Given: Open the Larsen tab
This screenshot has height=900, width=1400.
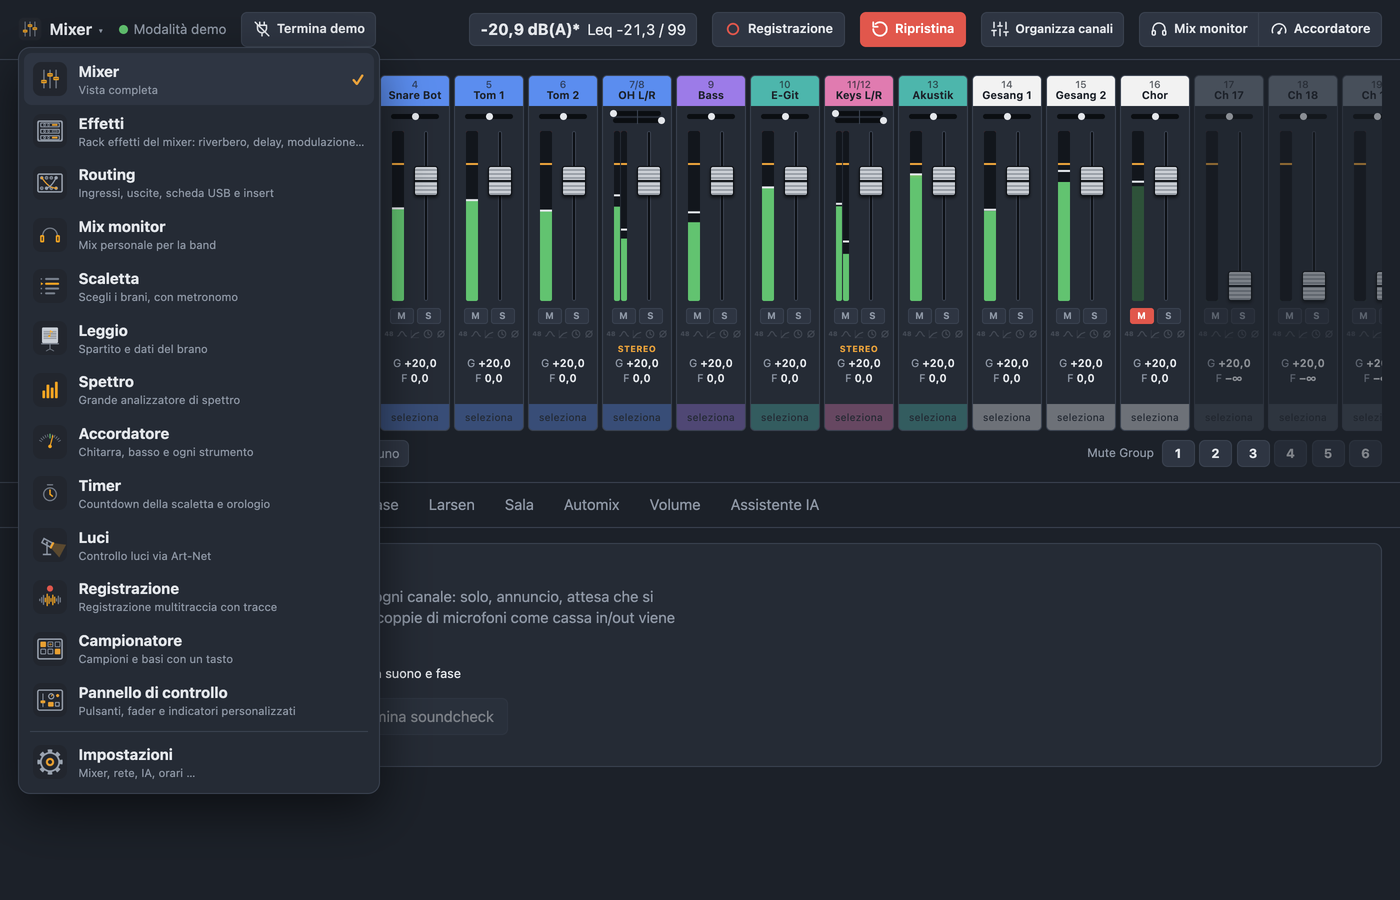Looking at the screenshot, I should point(452,505).
